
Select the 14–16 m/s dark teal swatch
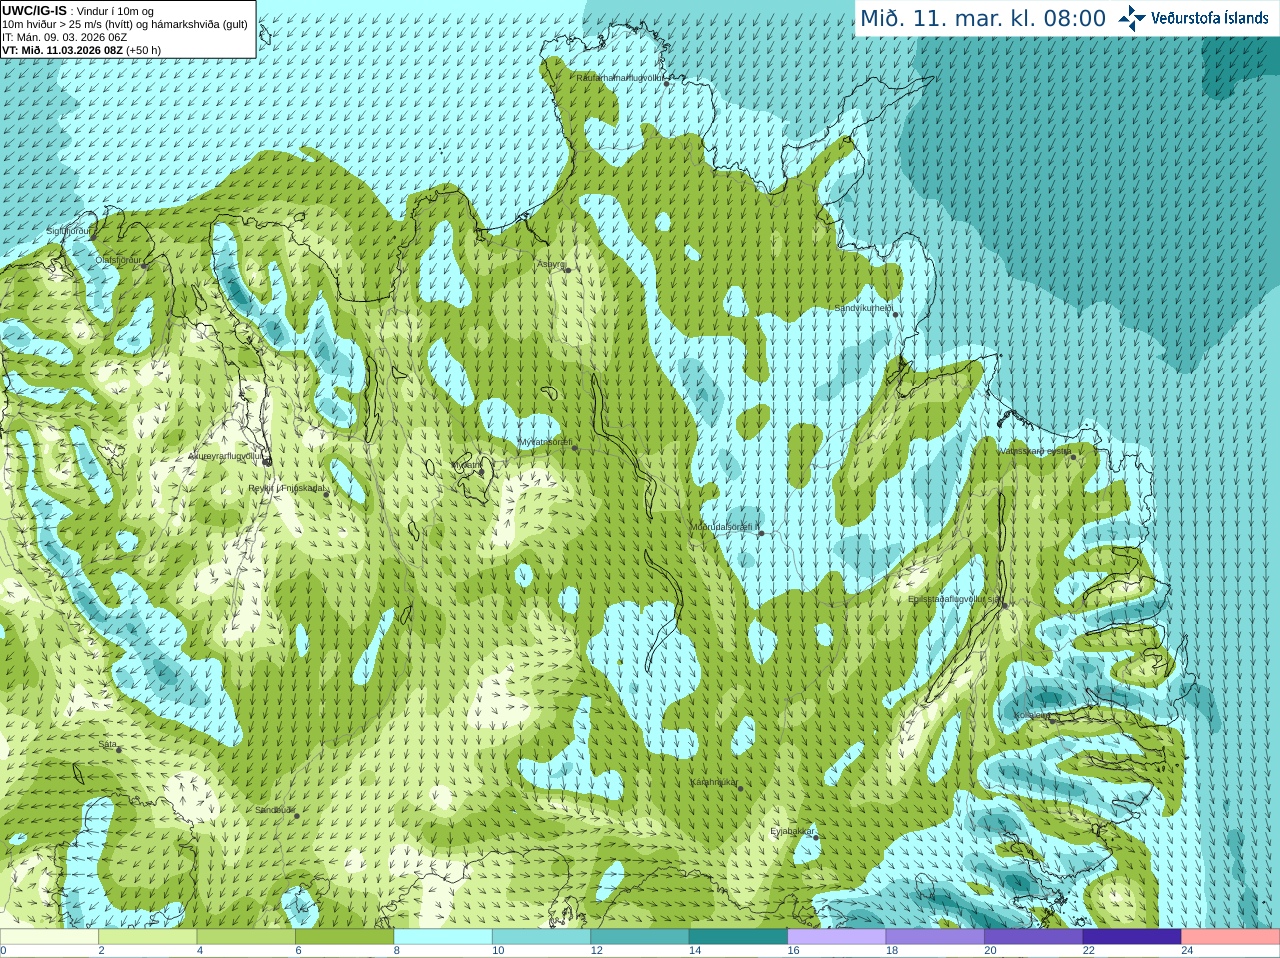(x=738, y=937)
